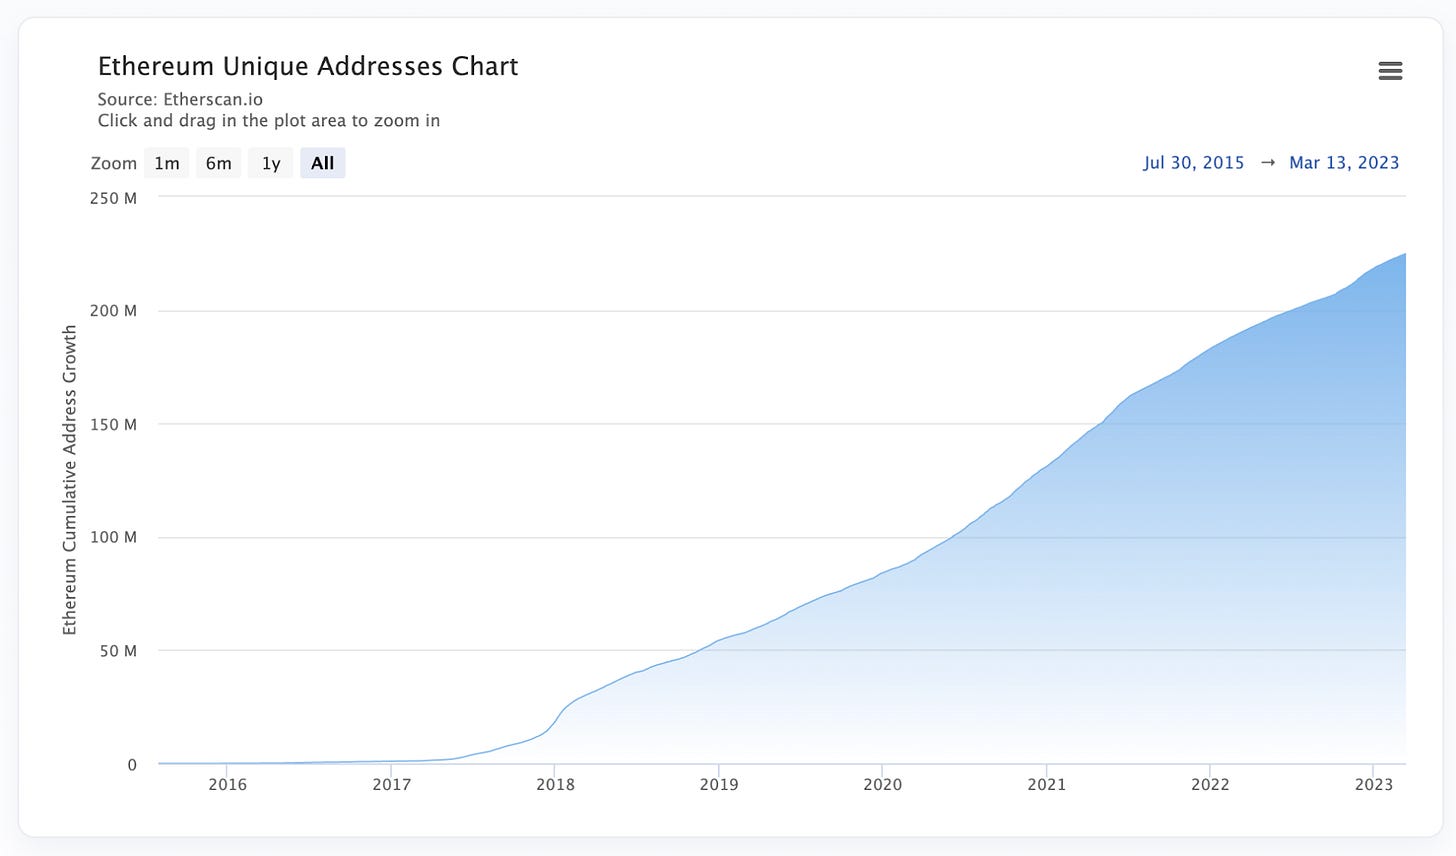Click the chart area near the 2019 marker
The width and height of the screenshot is (1456, 856).
720,700
